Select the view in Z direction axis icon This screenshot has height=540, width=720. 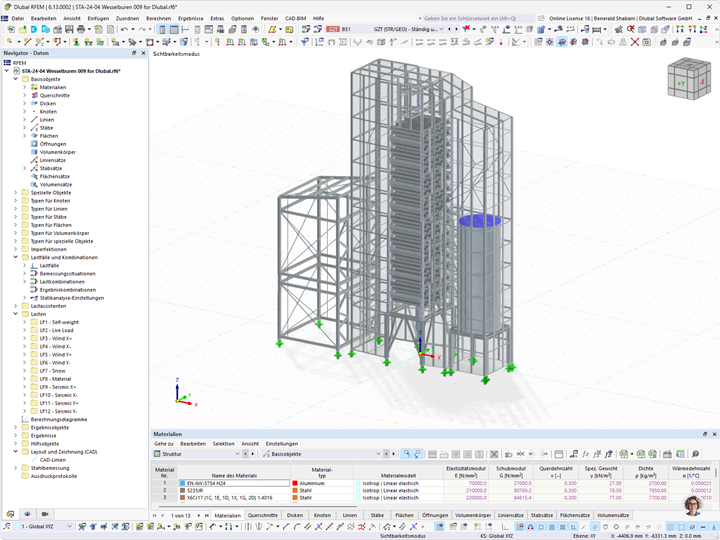click(703, 29)
